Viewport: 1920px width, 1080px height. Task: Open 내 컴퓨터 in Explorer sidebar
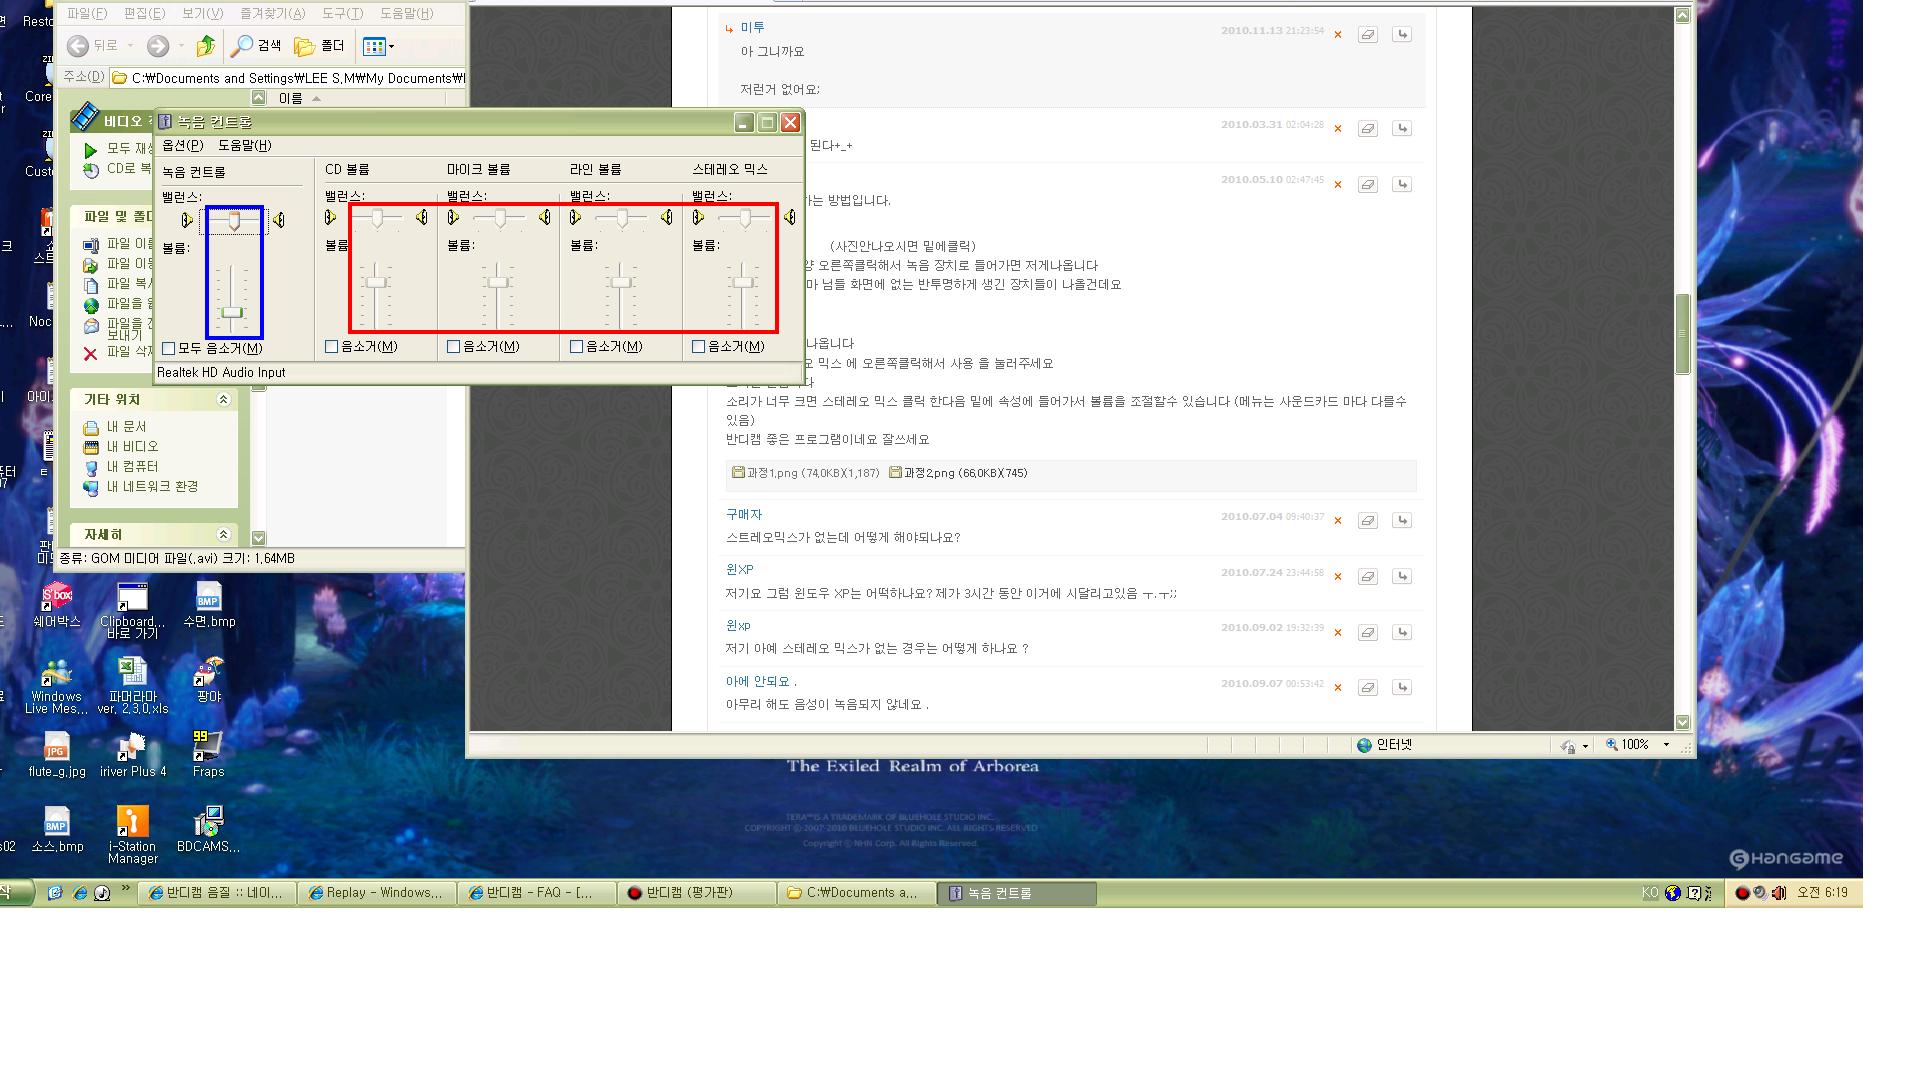pyautogui.click(x=122, y=467)
